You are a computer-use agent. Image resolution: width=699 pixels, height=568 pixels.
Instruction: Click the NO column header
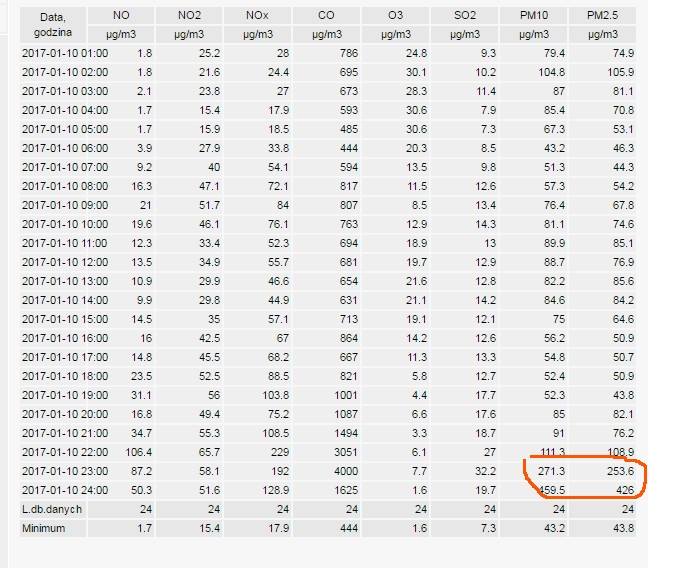coord(121,16)
